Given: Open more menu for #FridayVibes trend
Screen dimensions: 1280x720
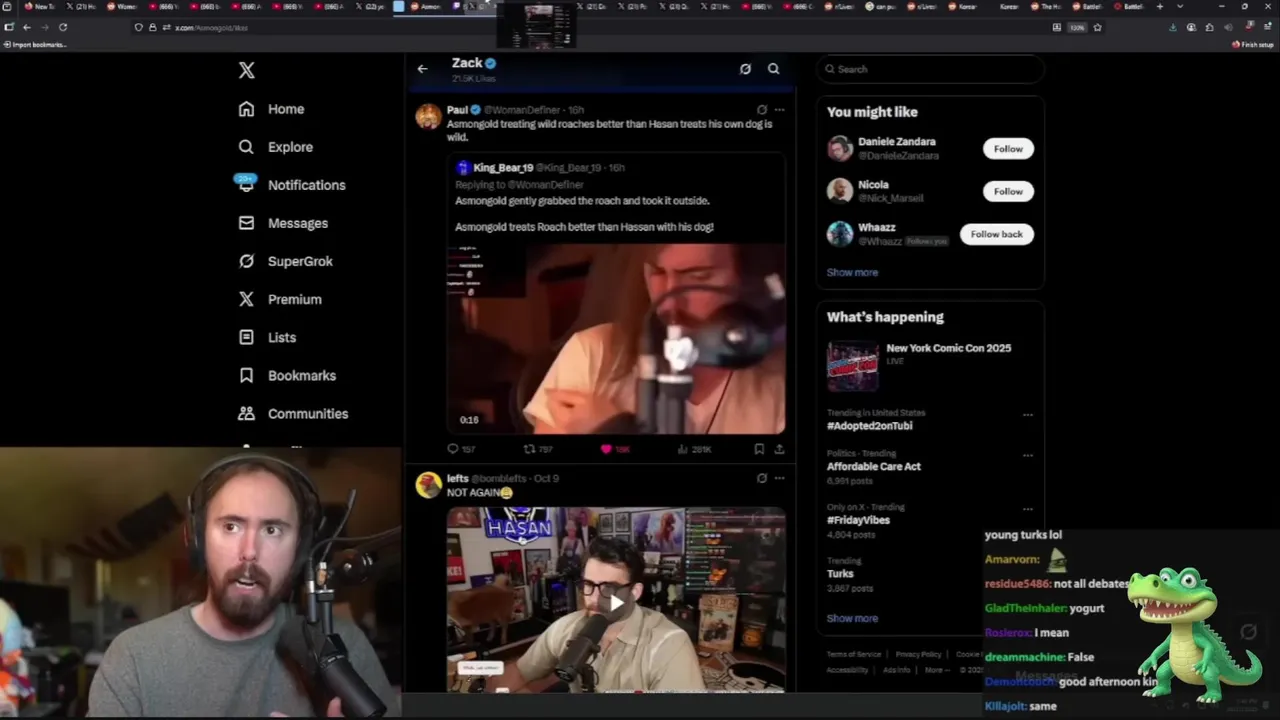Looking at the screenshot, I should [1027, 509].
